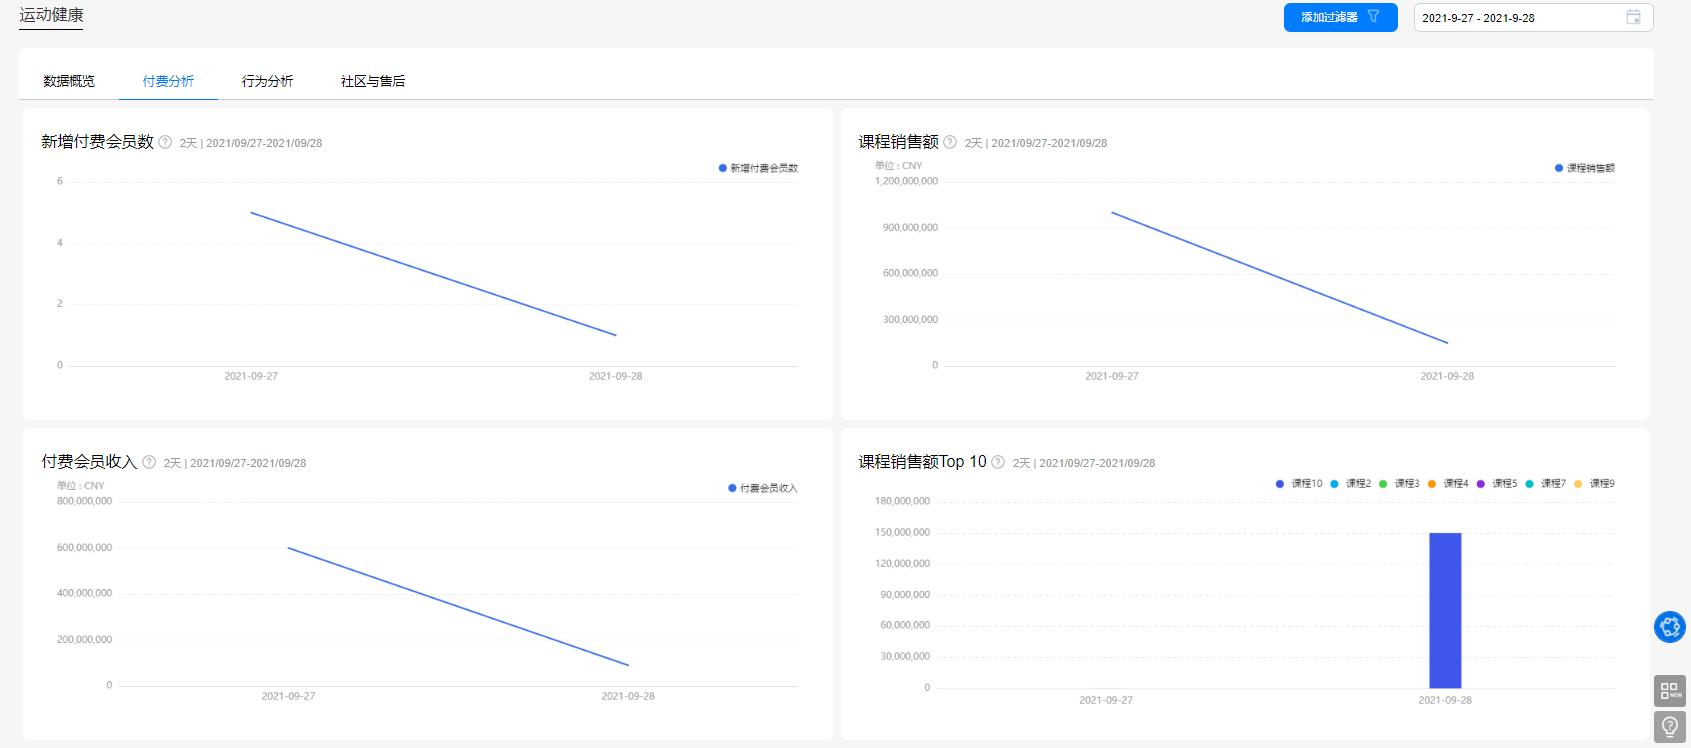Viewport: 1691px width, 748px height.
Task: Click help icon beside 课程销售额 title
Action: point(950,142)
